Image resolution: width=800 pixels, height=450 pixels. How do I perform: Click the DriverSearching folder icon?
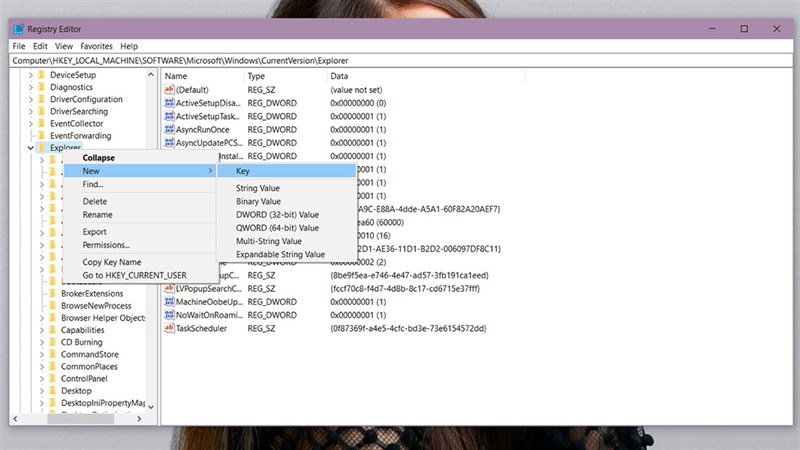click(42, 112)
